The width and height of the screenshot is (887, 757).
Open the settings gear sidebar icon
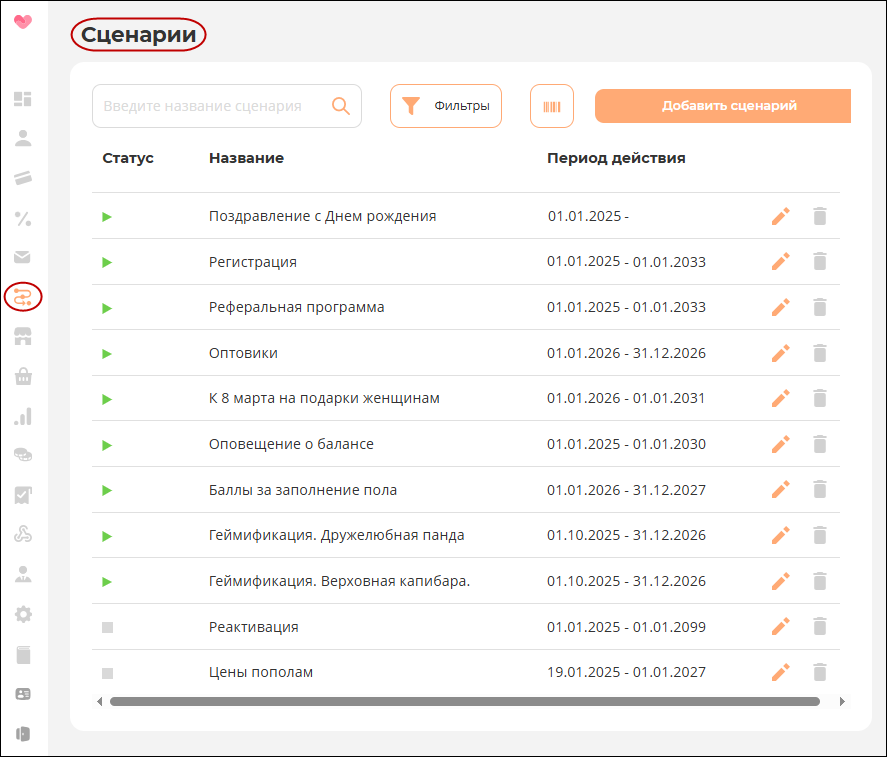(23, 614)
